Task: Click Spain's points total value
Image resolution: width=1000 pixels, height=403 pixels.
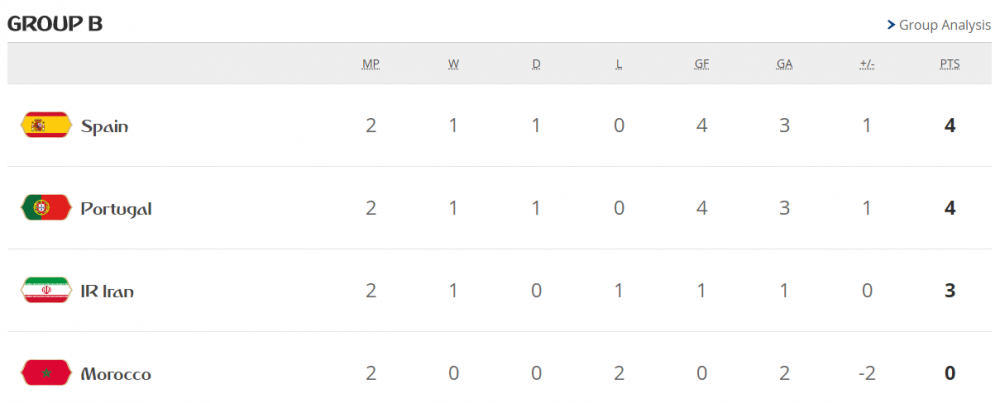Action: coord(950,126)
